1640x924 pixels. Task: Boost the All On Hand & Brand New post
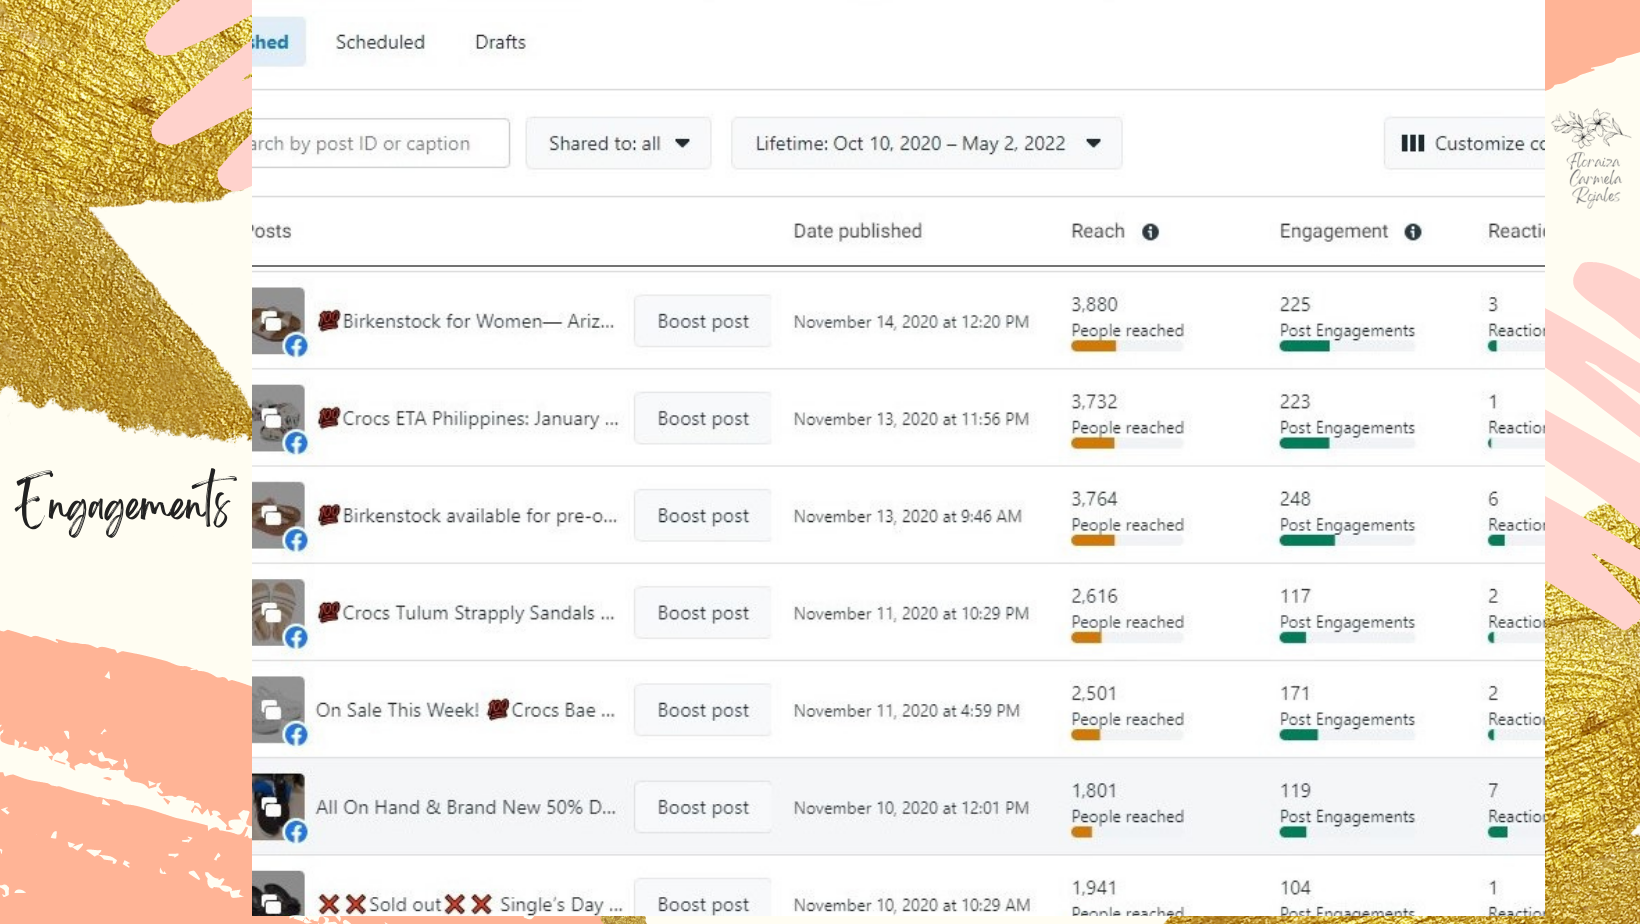pos(703,806)
